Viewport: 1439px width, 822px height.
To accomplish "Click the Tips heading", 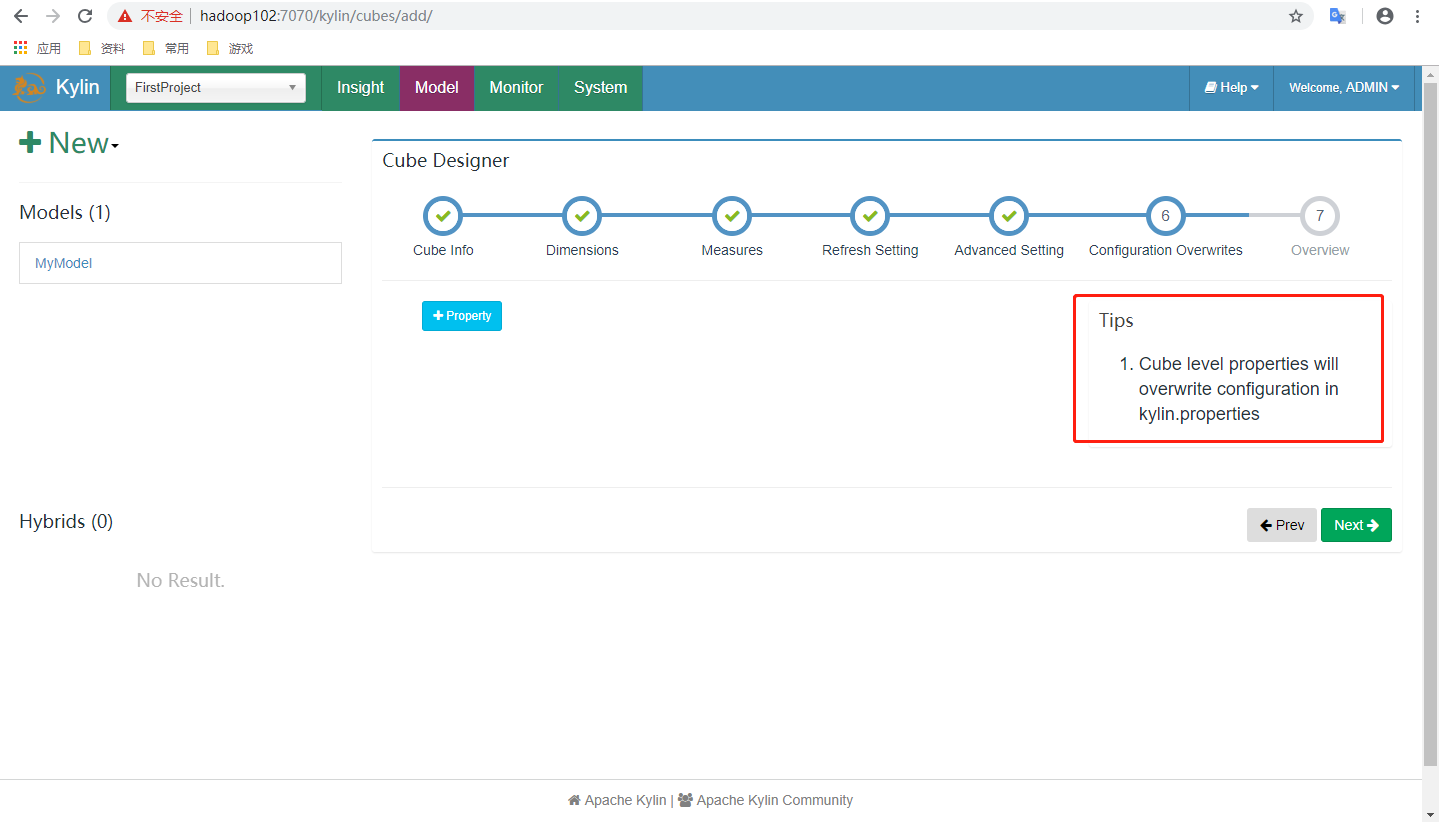I will (x=1116, y=321).
